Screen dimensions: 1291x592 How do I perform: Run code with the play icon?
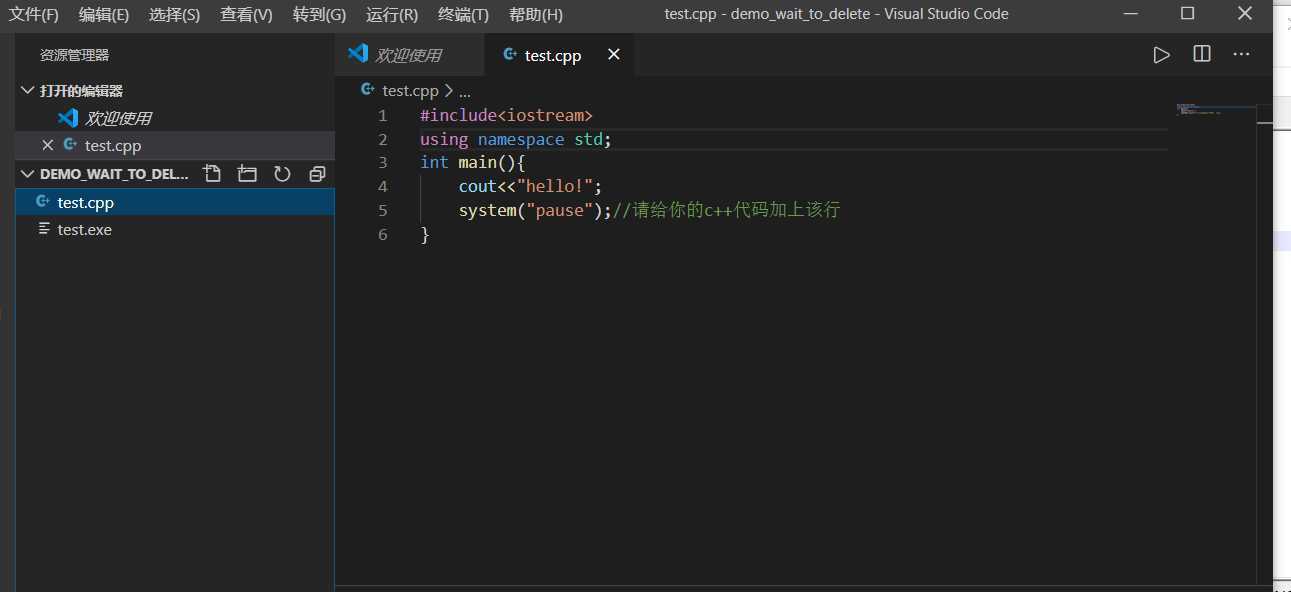(x=1161, y=55)
